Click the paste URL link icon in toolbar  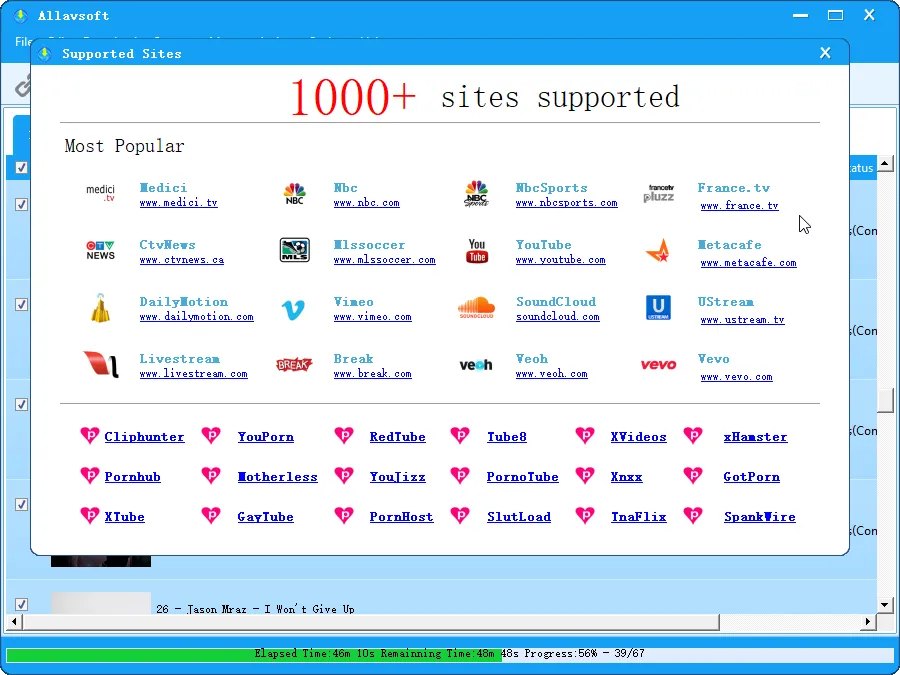(x=23, y=86)
